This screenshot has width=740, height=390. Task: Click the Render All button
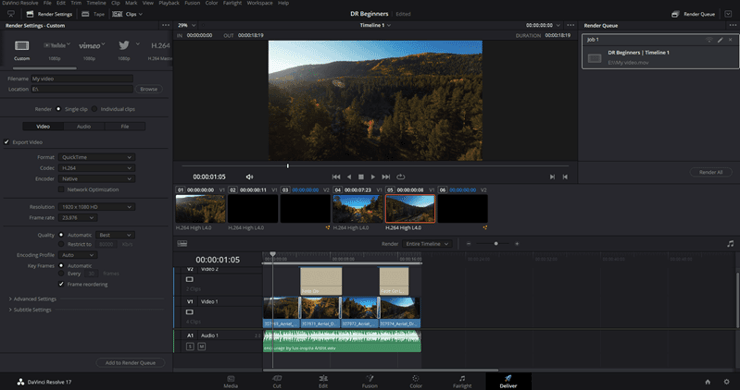click(x=711, y=172)
